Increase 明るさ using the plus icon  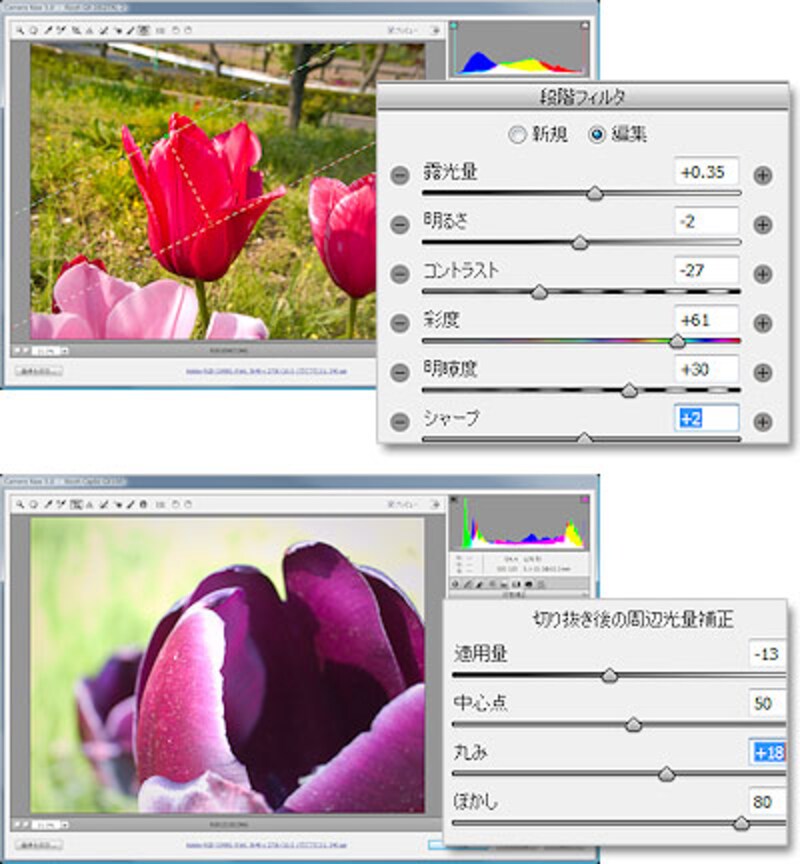[763, 224]
